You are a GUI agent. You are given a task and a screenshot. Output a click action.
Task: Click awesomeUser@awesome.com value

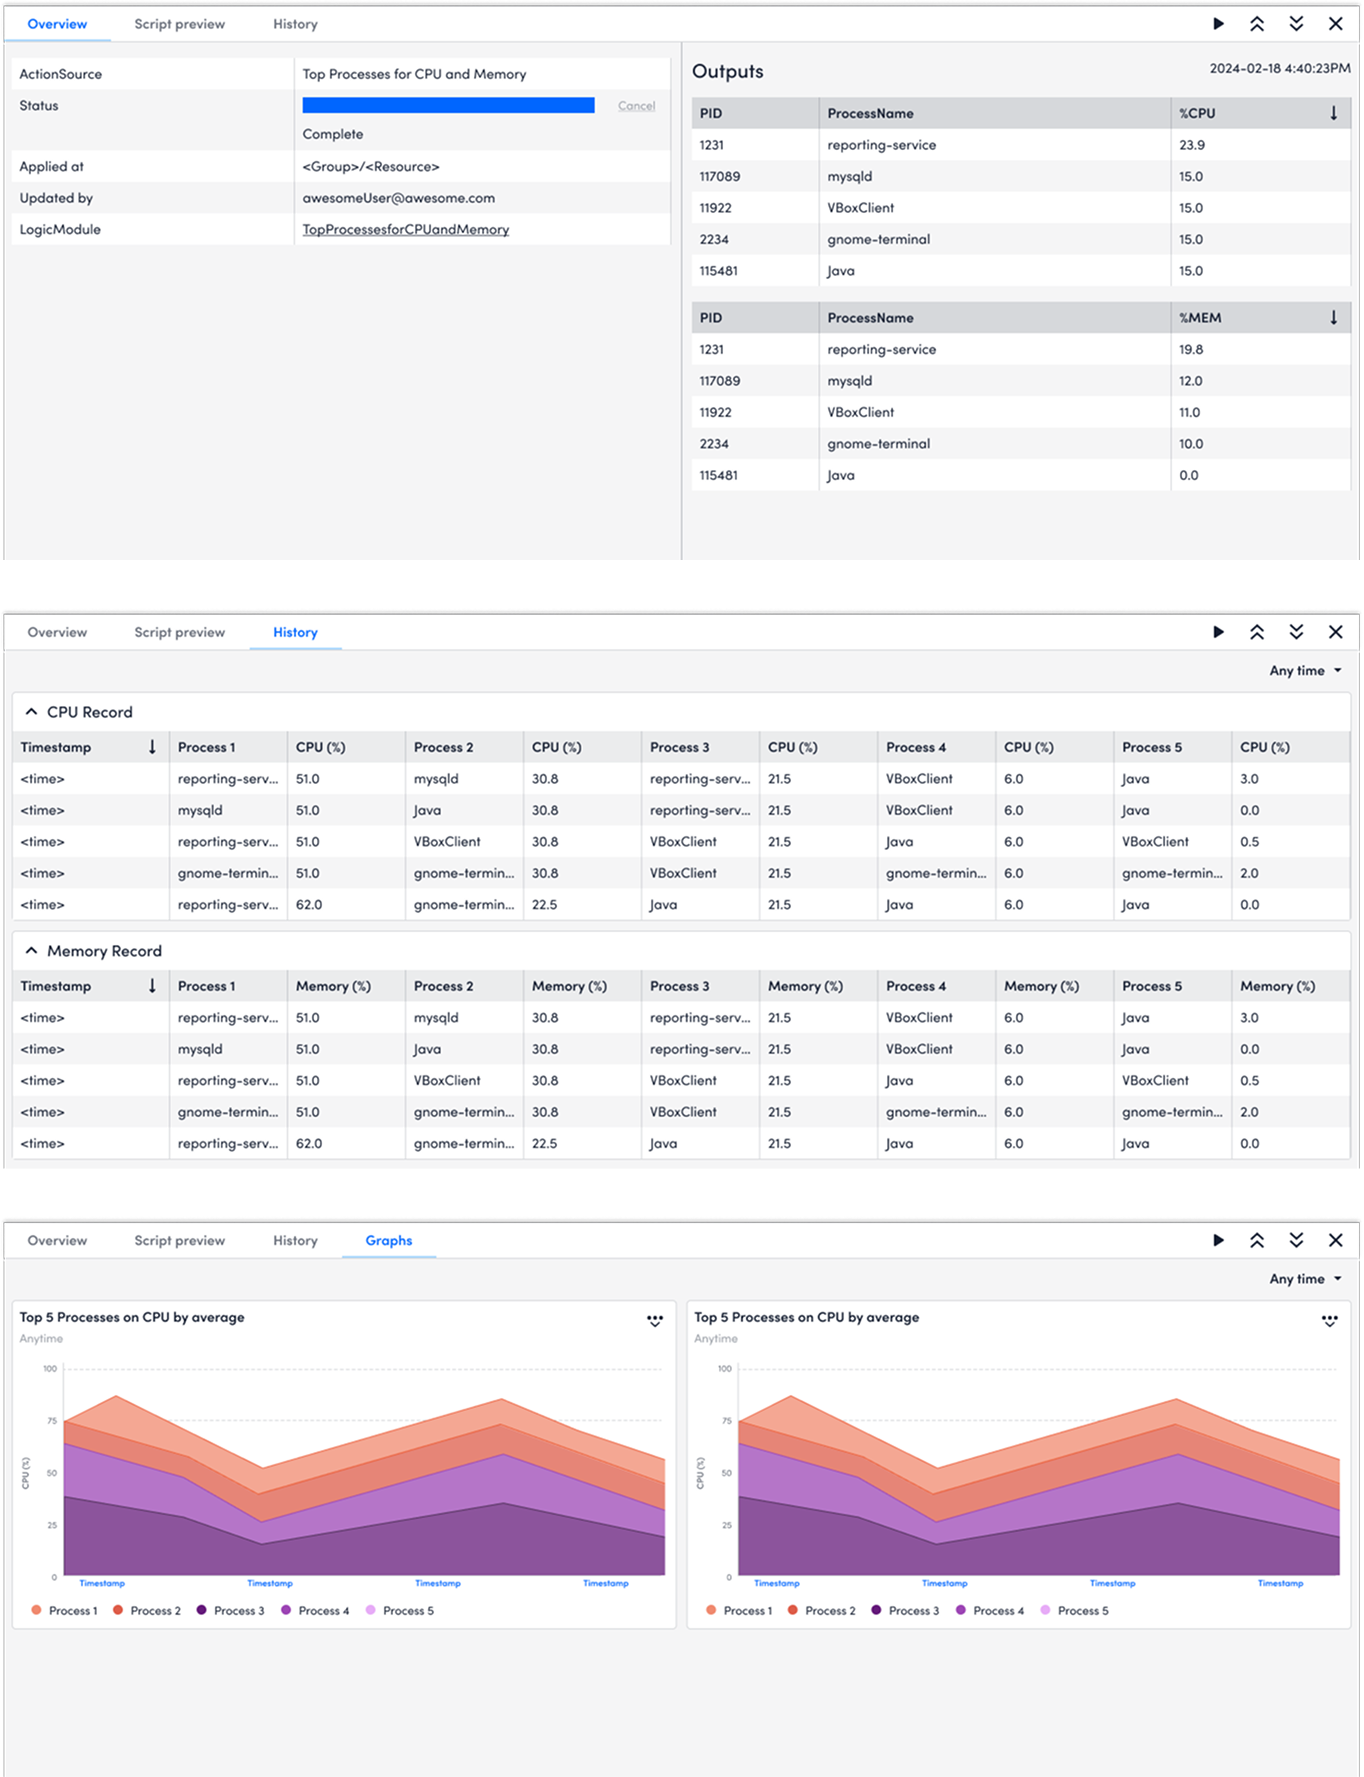point(398,198)
